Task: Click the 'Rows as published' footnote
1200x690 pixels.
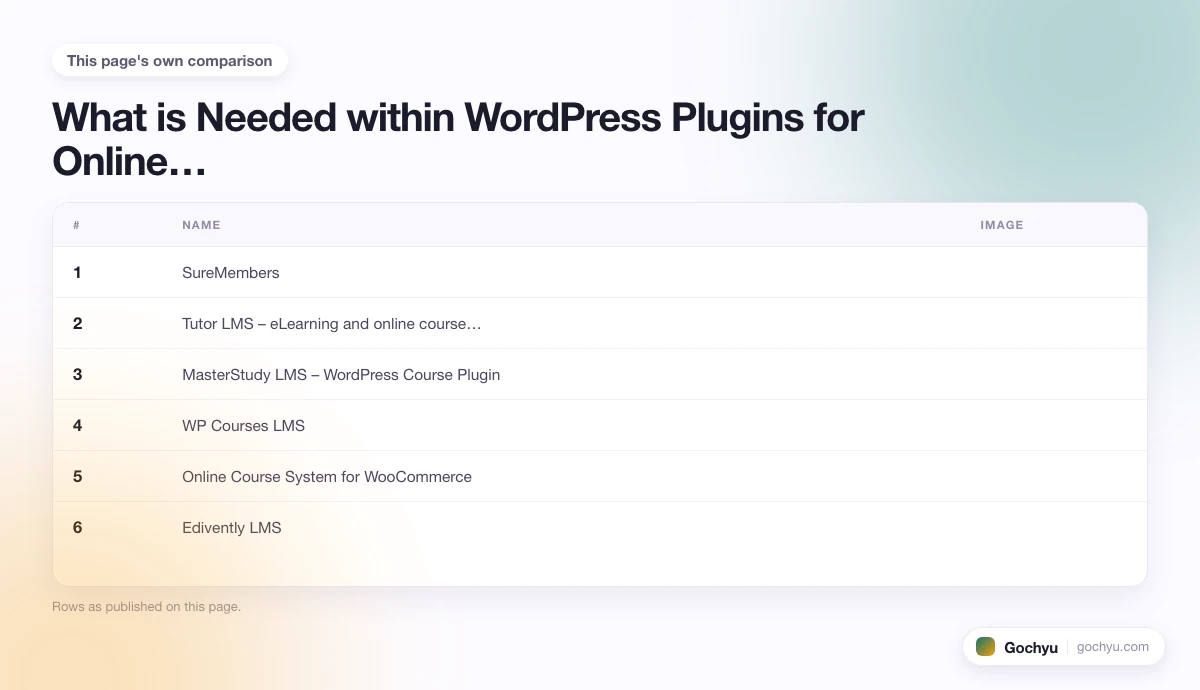Action: [146, 606]
